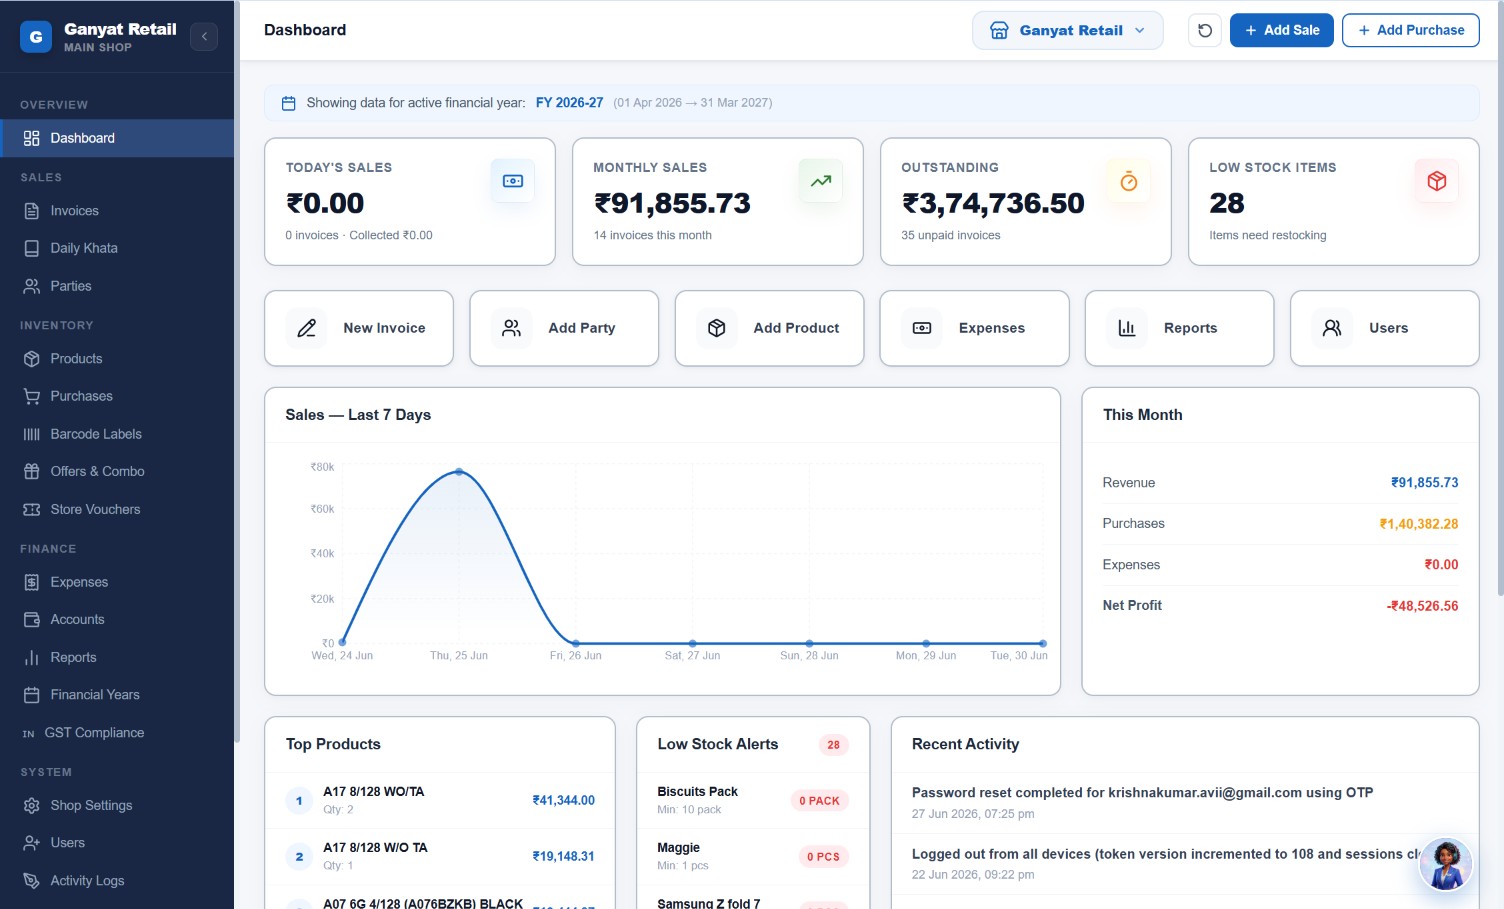Click the Outstanding timer icon

tap(1129, 181)
